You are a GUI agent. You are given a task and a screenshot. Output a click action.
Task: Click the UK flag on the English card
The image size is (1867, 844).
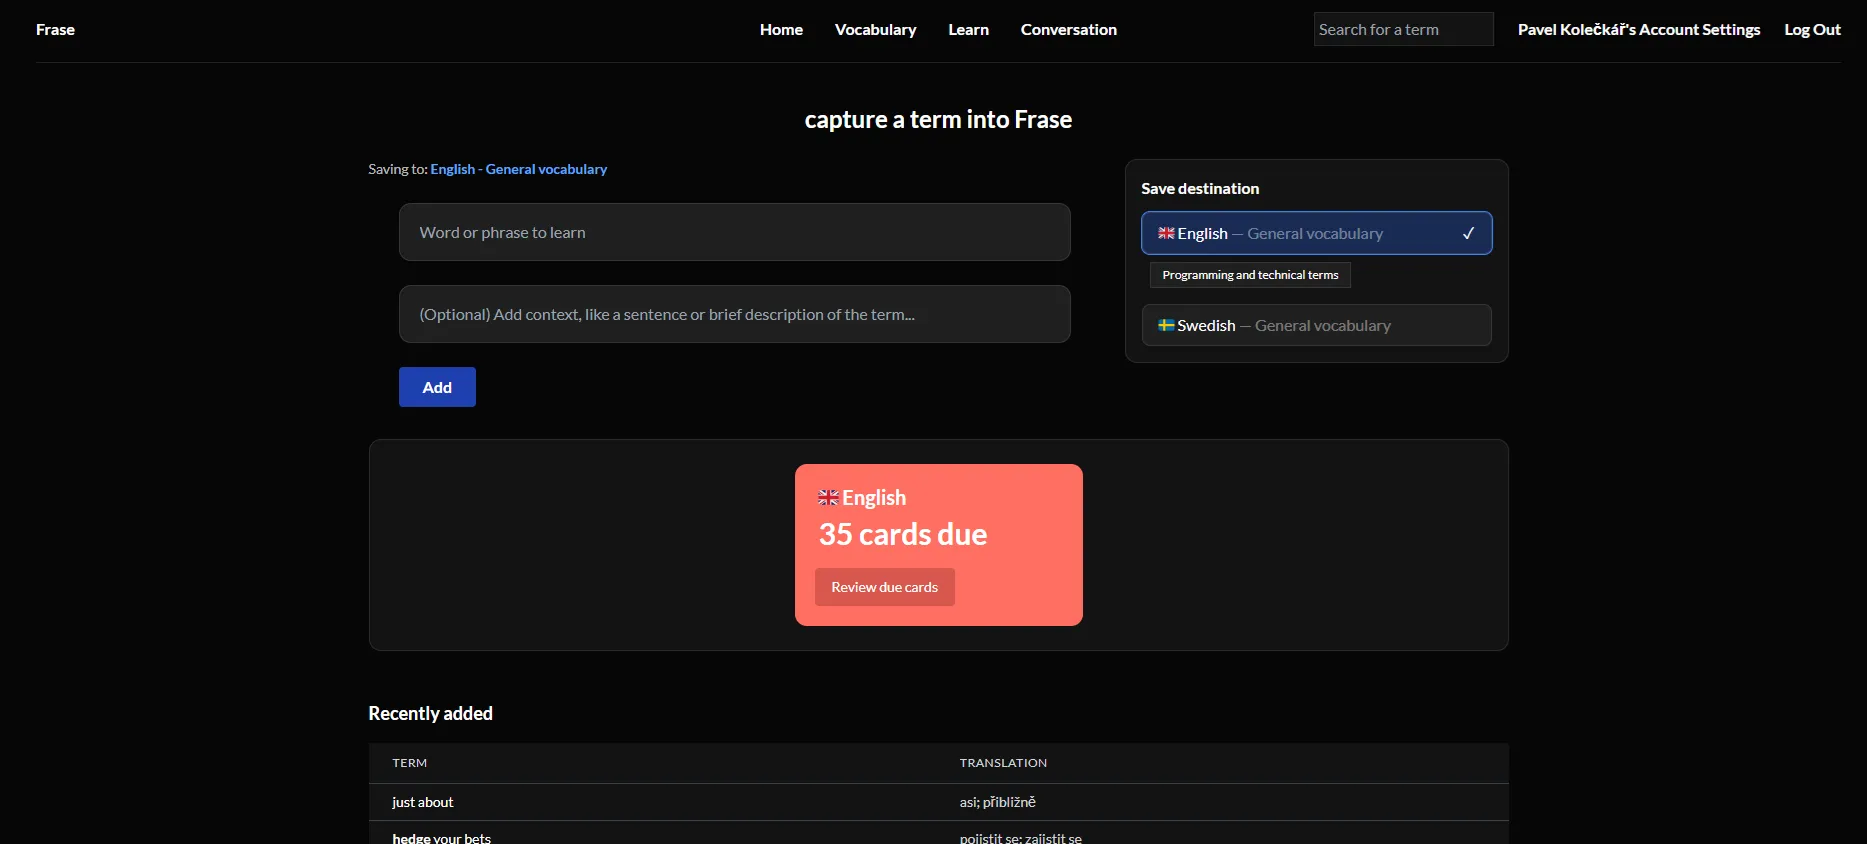click(x=828, y=497)
